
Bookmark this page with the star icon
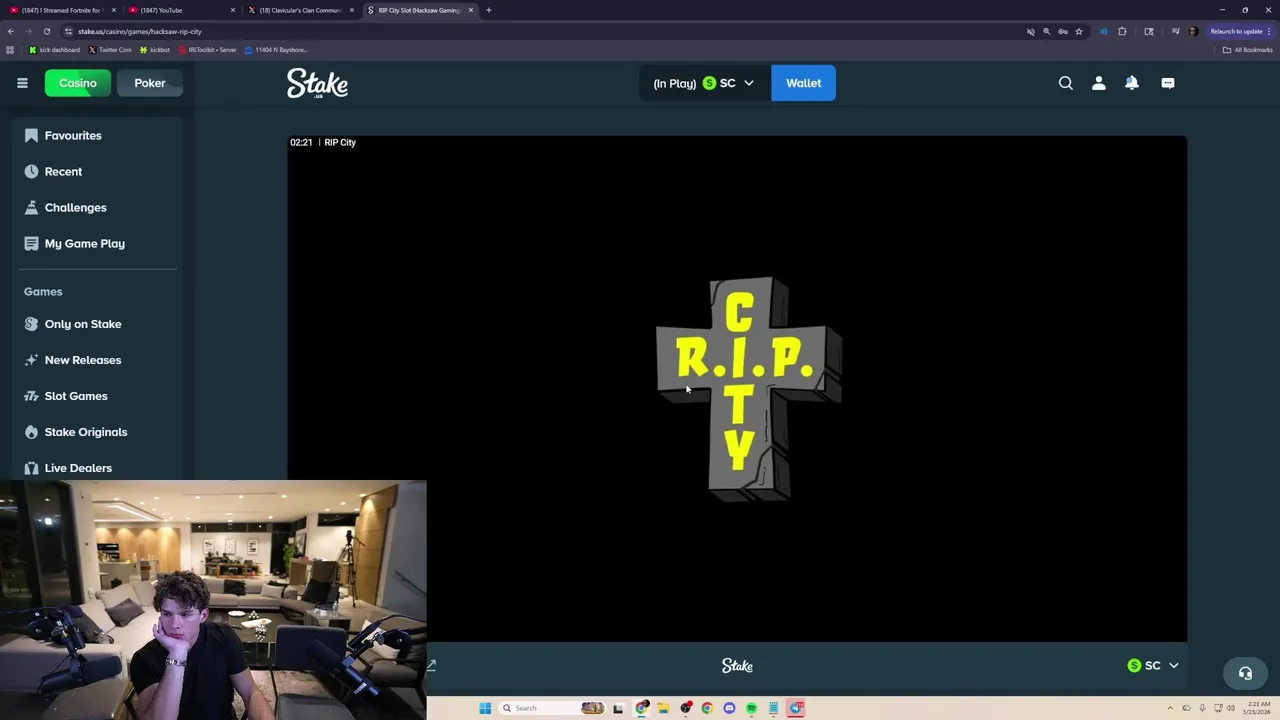point(1079,31)
